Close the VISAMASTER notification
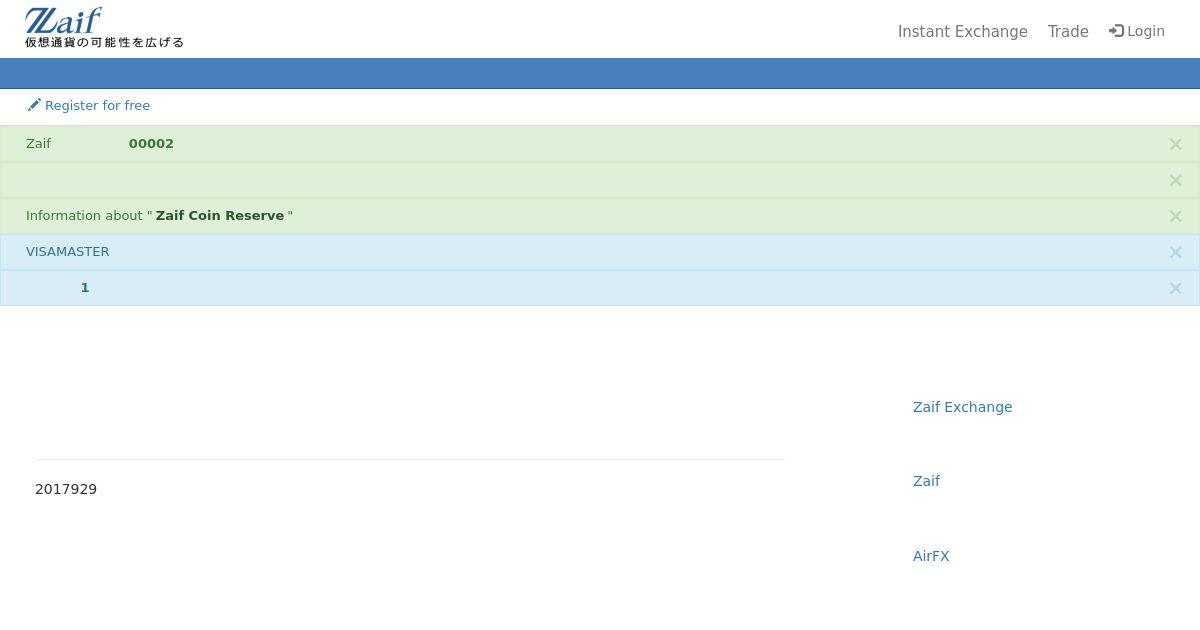1200x630 pixels. 1175,252
